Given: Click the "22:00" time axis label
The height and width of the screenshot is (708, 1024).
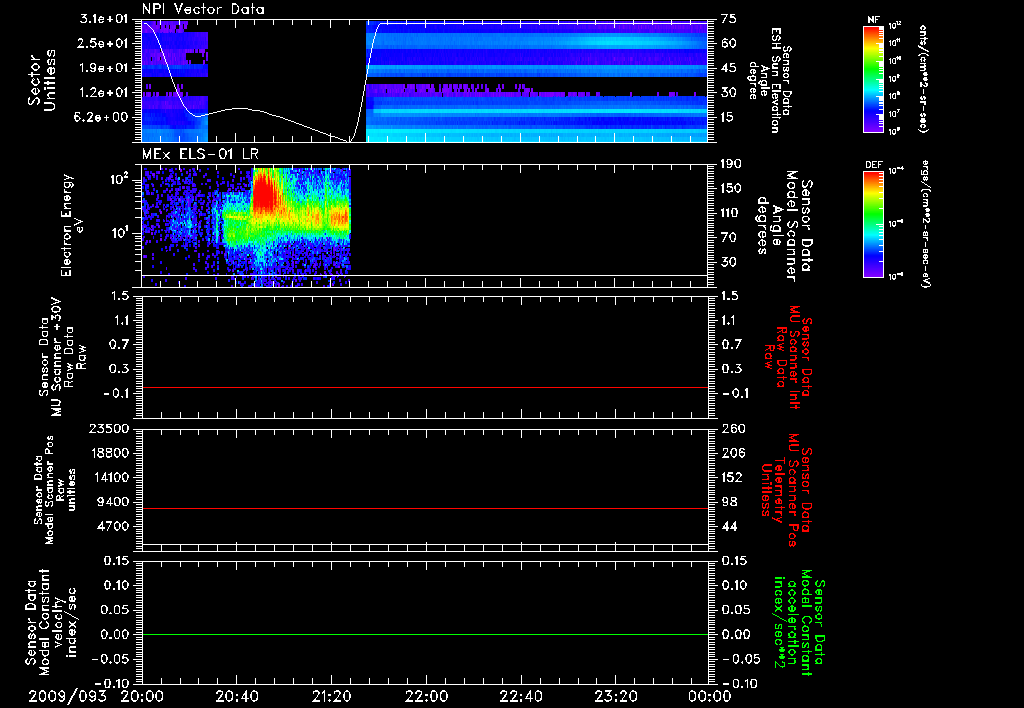Looking at the screenshot, I should pyautogui.click(x=426, y=697).
